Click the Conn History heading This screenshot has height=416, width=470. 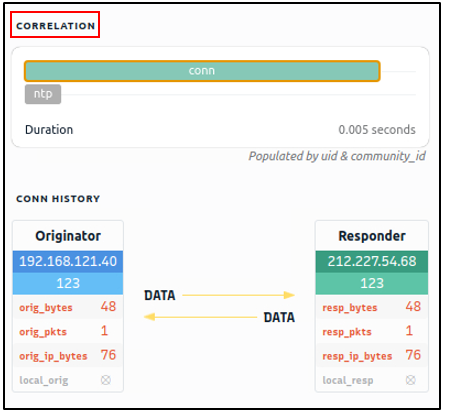coord(58,199)
